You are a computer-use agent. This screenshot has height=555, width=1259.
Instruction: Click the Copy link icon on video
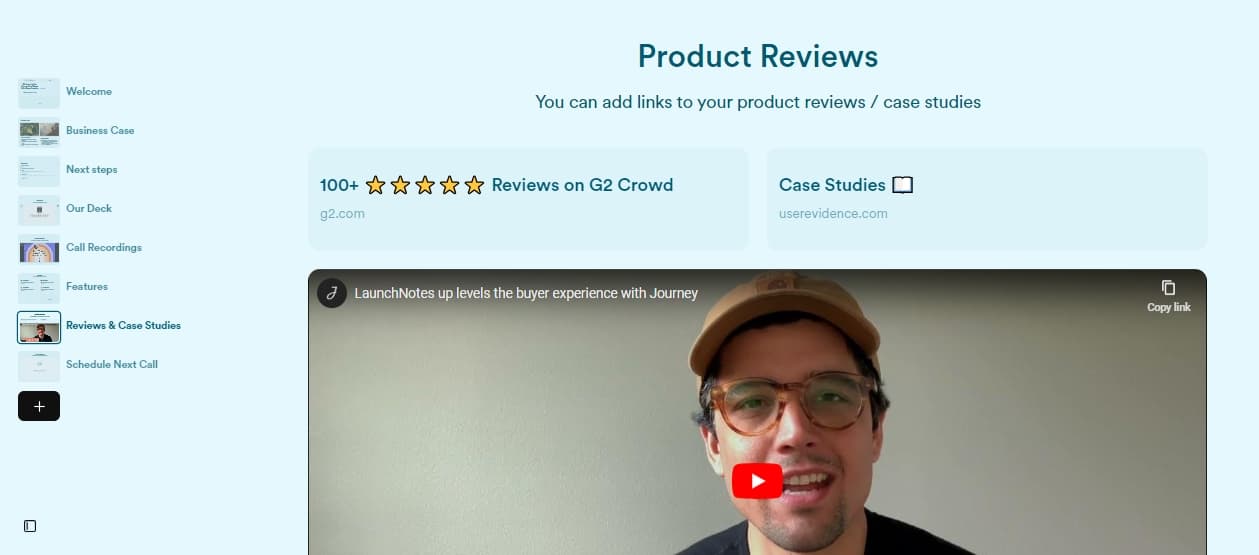coord(1168,295)
